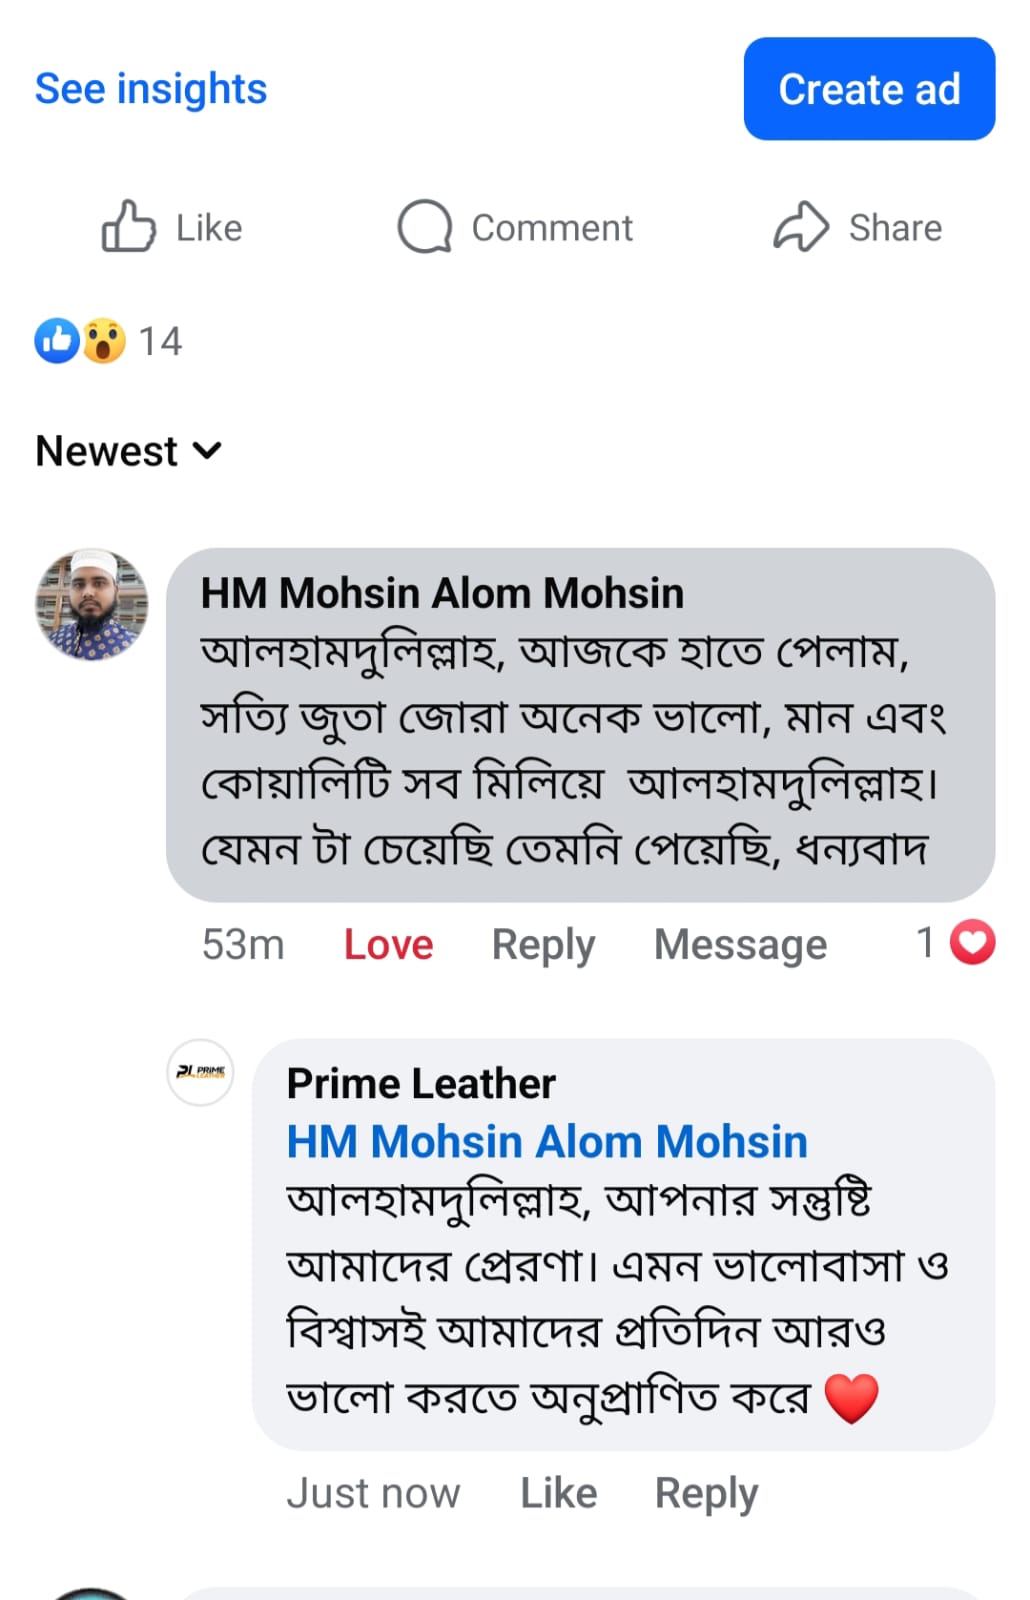Click the 14 reactions count
Screen dimensions: 1030x1600
coord(160,341)
